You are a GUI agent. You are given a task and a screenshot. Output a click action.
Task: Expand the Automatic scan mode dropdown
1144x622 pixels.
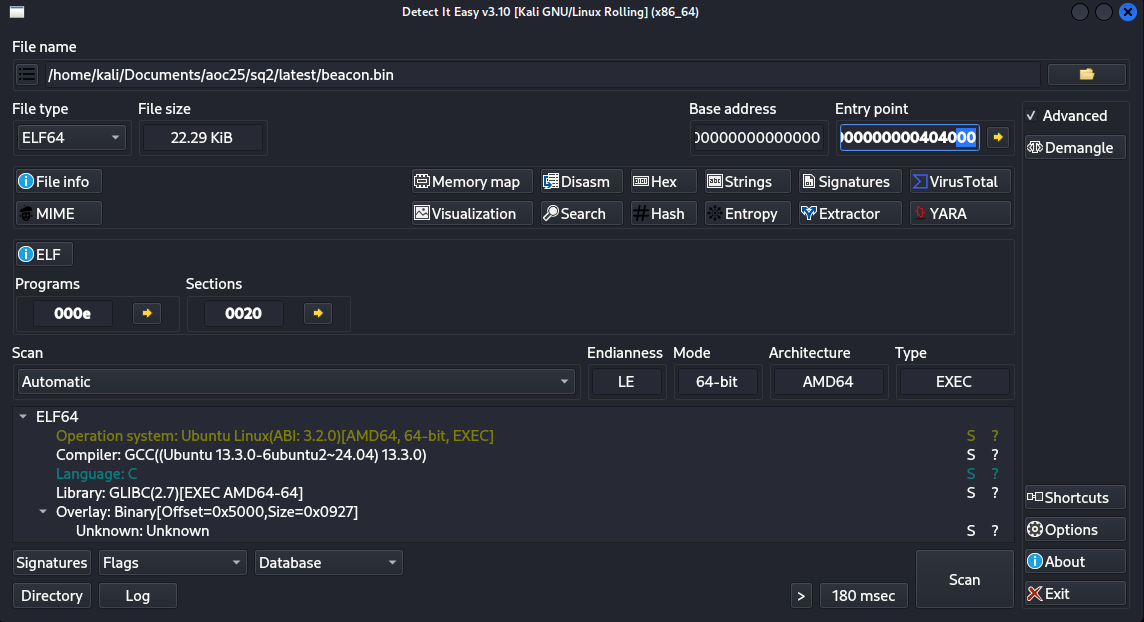pos(296,382)
